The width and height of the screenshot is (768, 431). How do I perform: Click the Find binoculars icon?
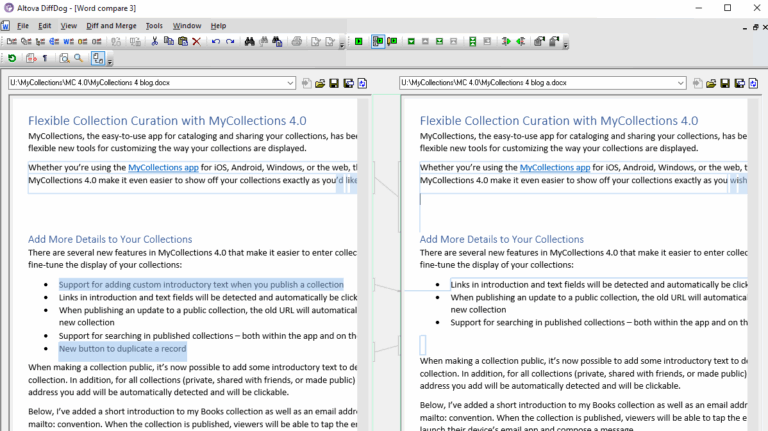coord(250,42)
